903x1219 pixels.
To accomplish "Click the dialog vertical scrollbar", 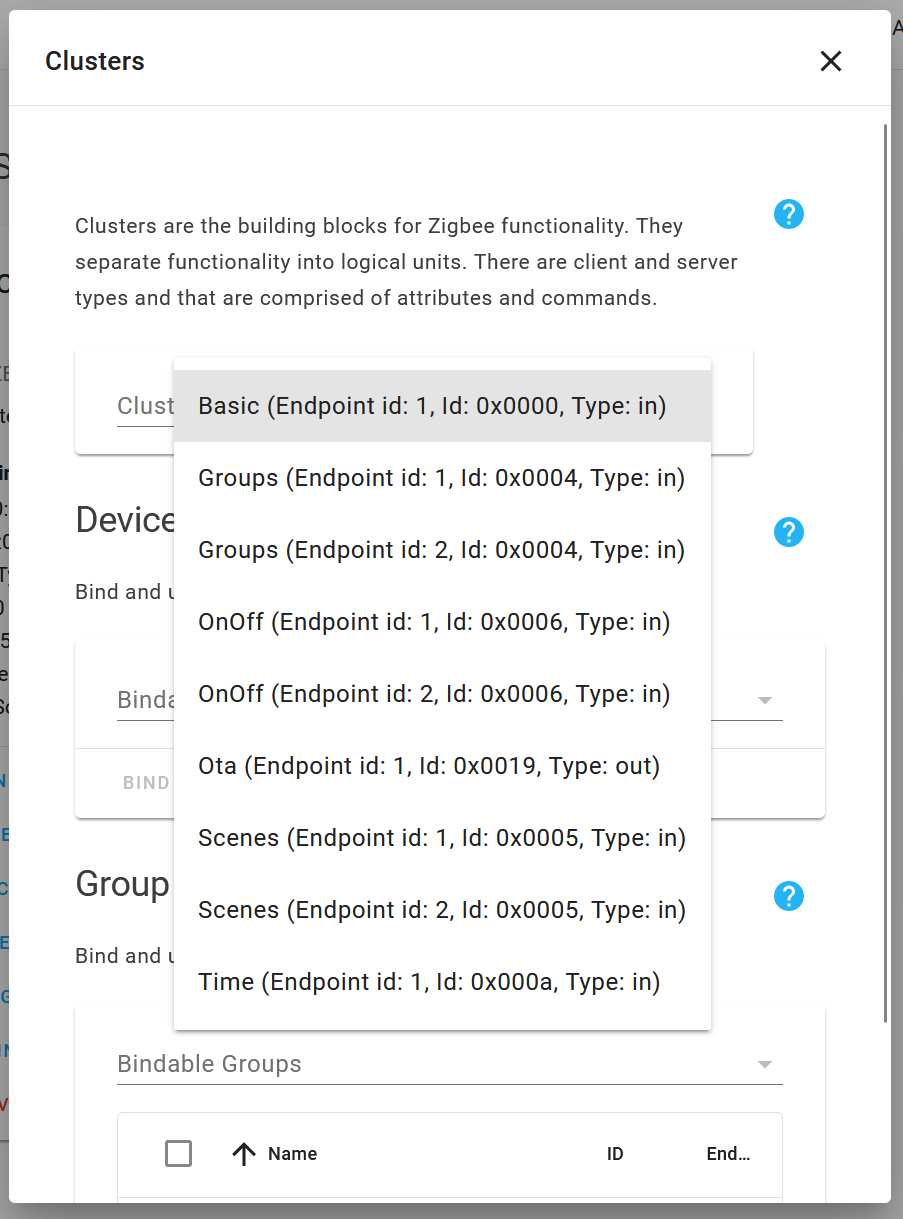I will coord(886,573).
